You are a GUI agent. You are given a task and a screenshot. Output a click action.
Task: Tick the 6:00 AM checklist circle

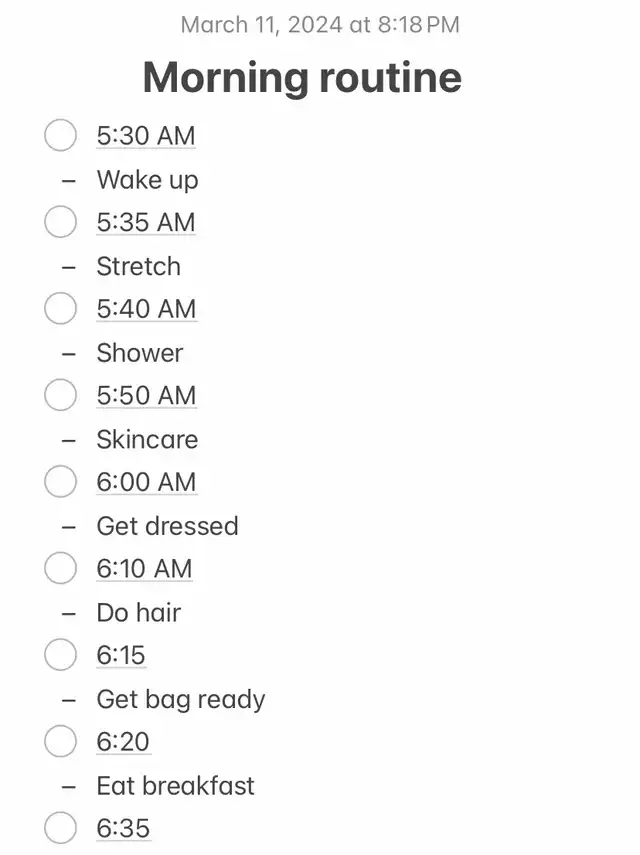(60, 481)
